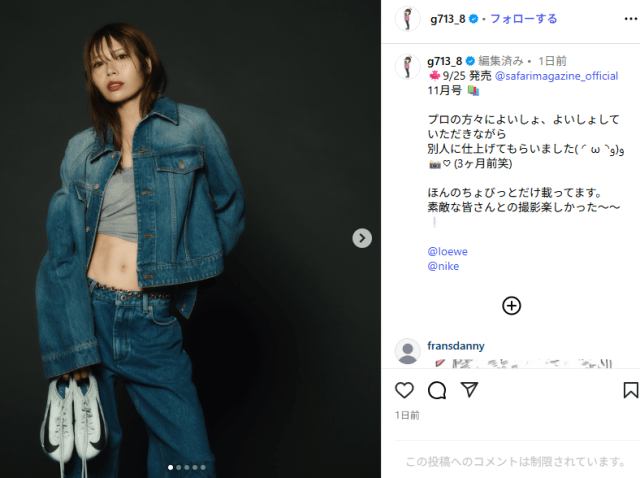Screen dimensions: 640x478
Task: Advance to the next photo with the arrow
Action: (362, 238)
